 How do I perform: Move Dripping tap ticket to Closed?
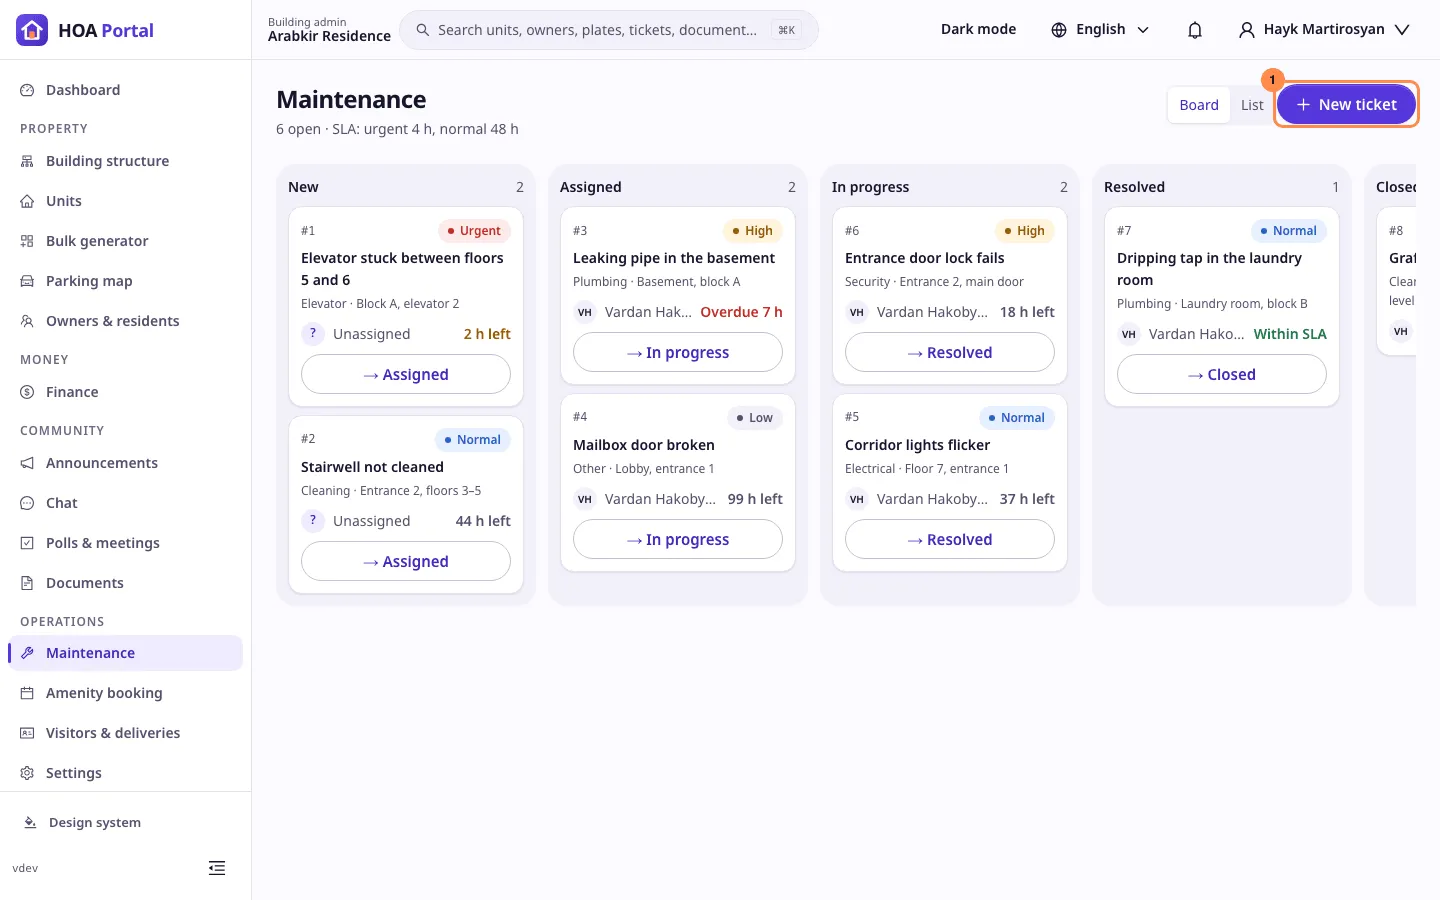1222,375
